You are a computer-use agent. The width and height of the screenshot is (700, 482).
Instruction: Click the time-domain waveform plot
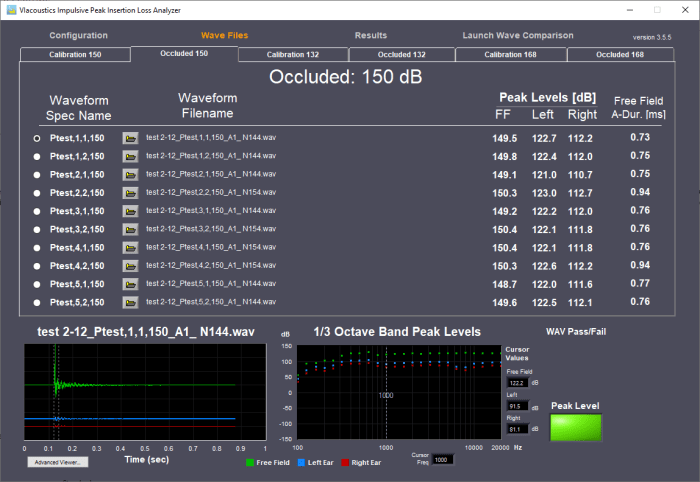[145, 392]
